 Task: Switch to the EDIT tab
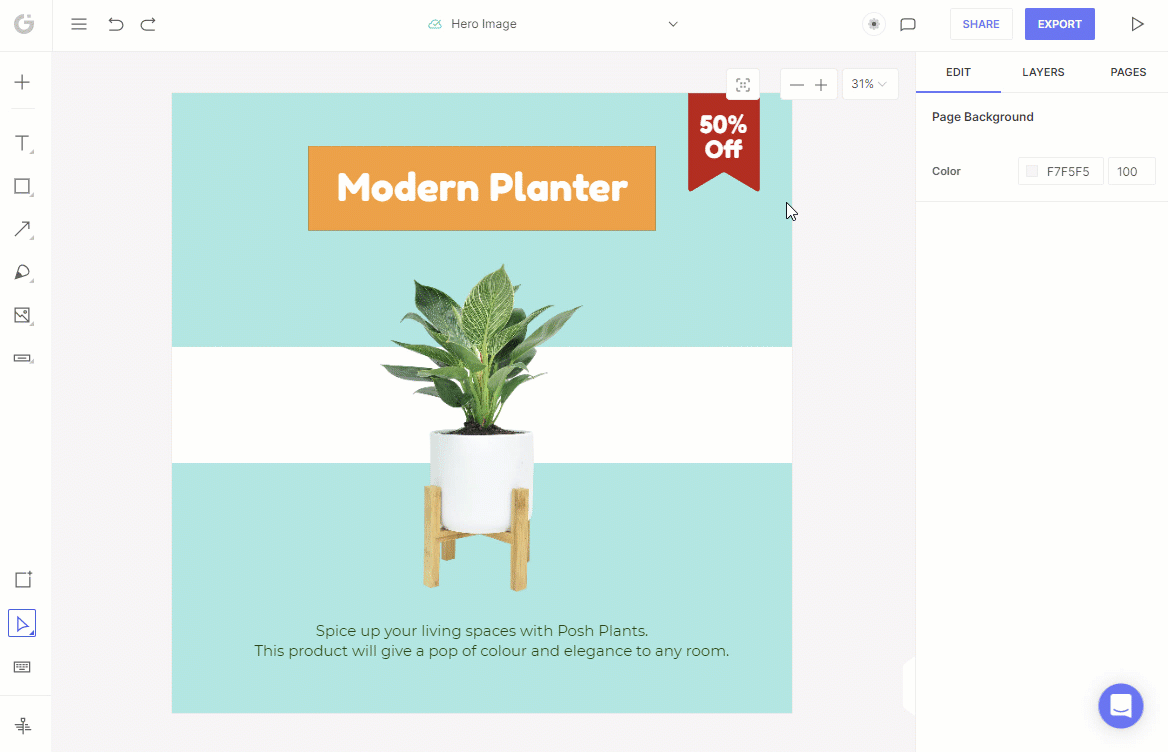coord(958,72)
